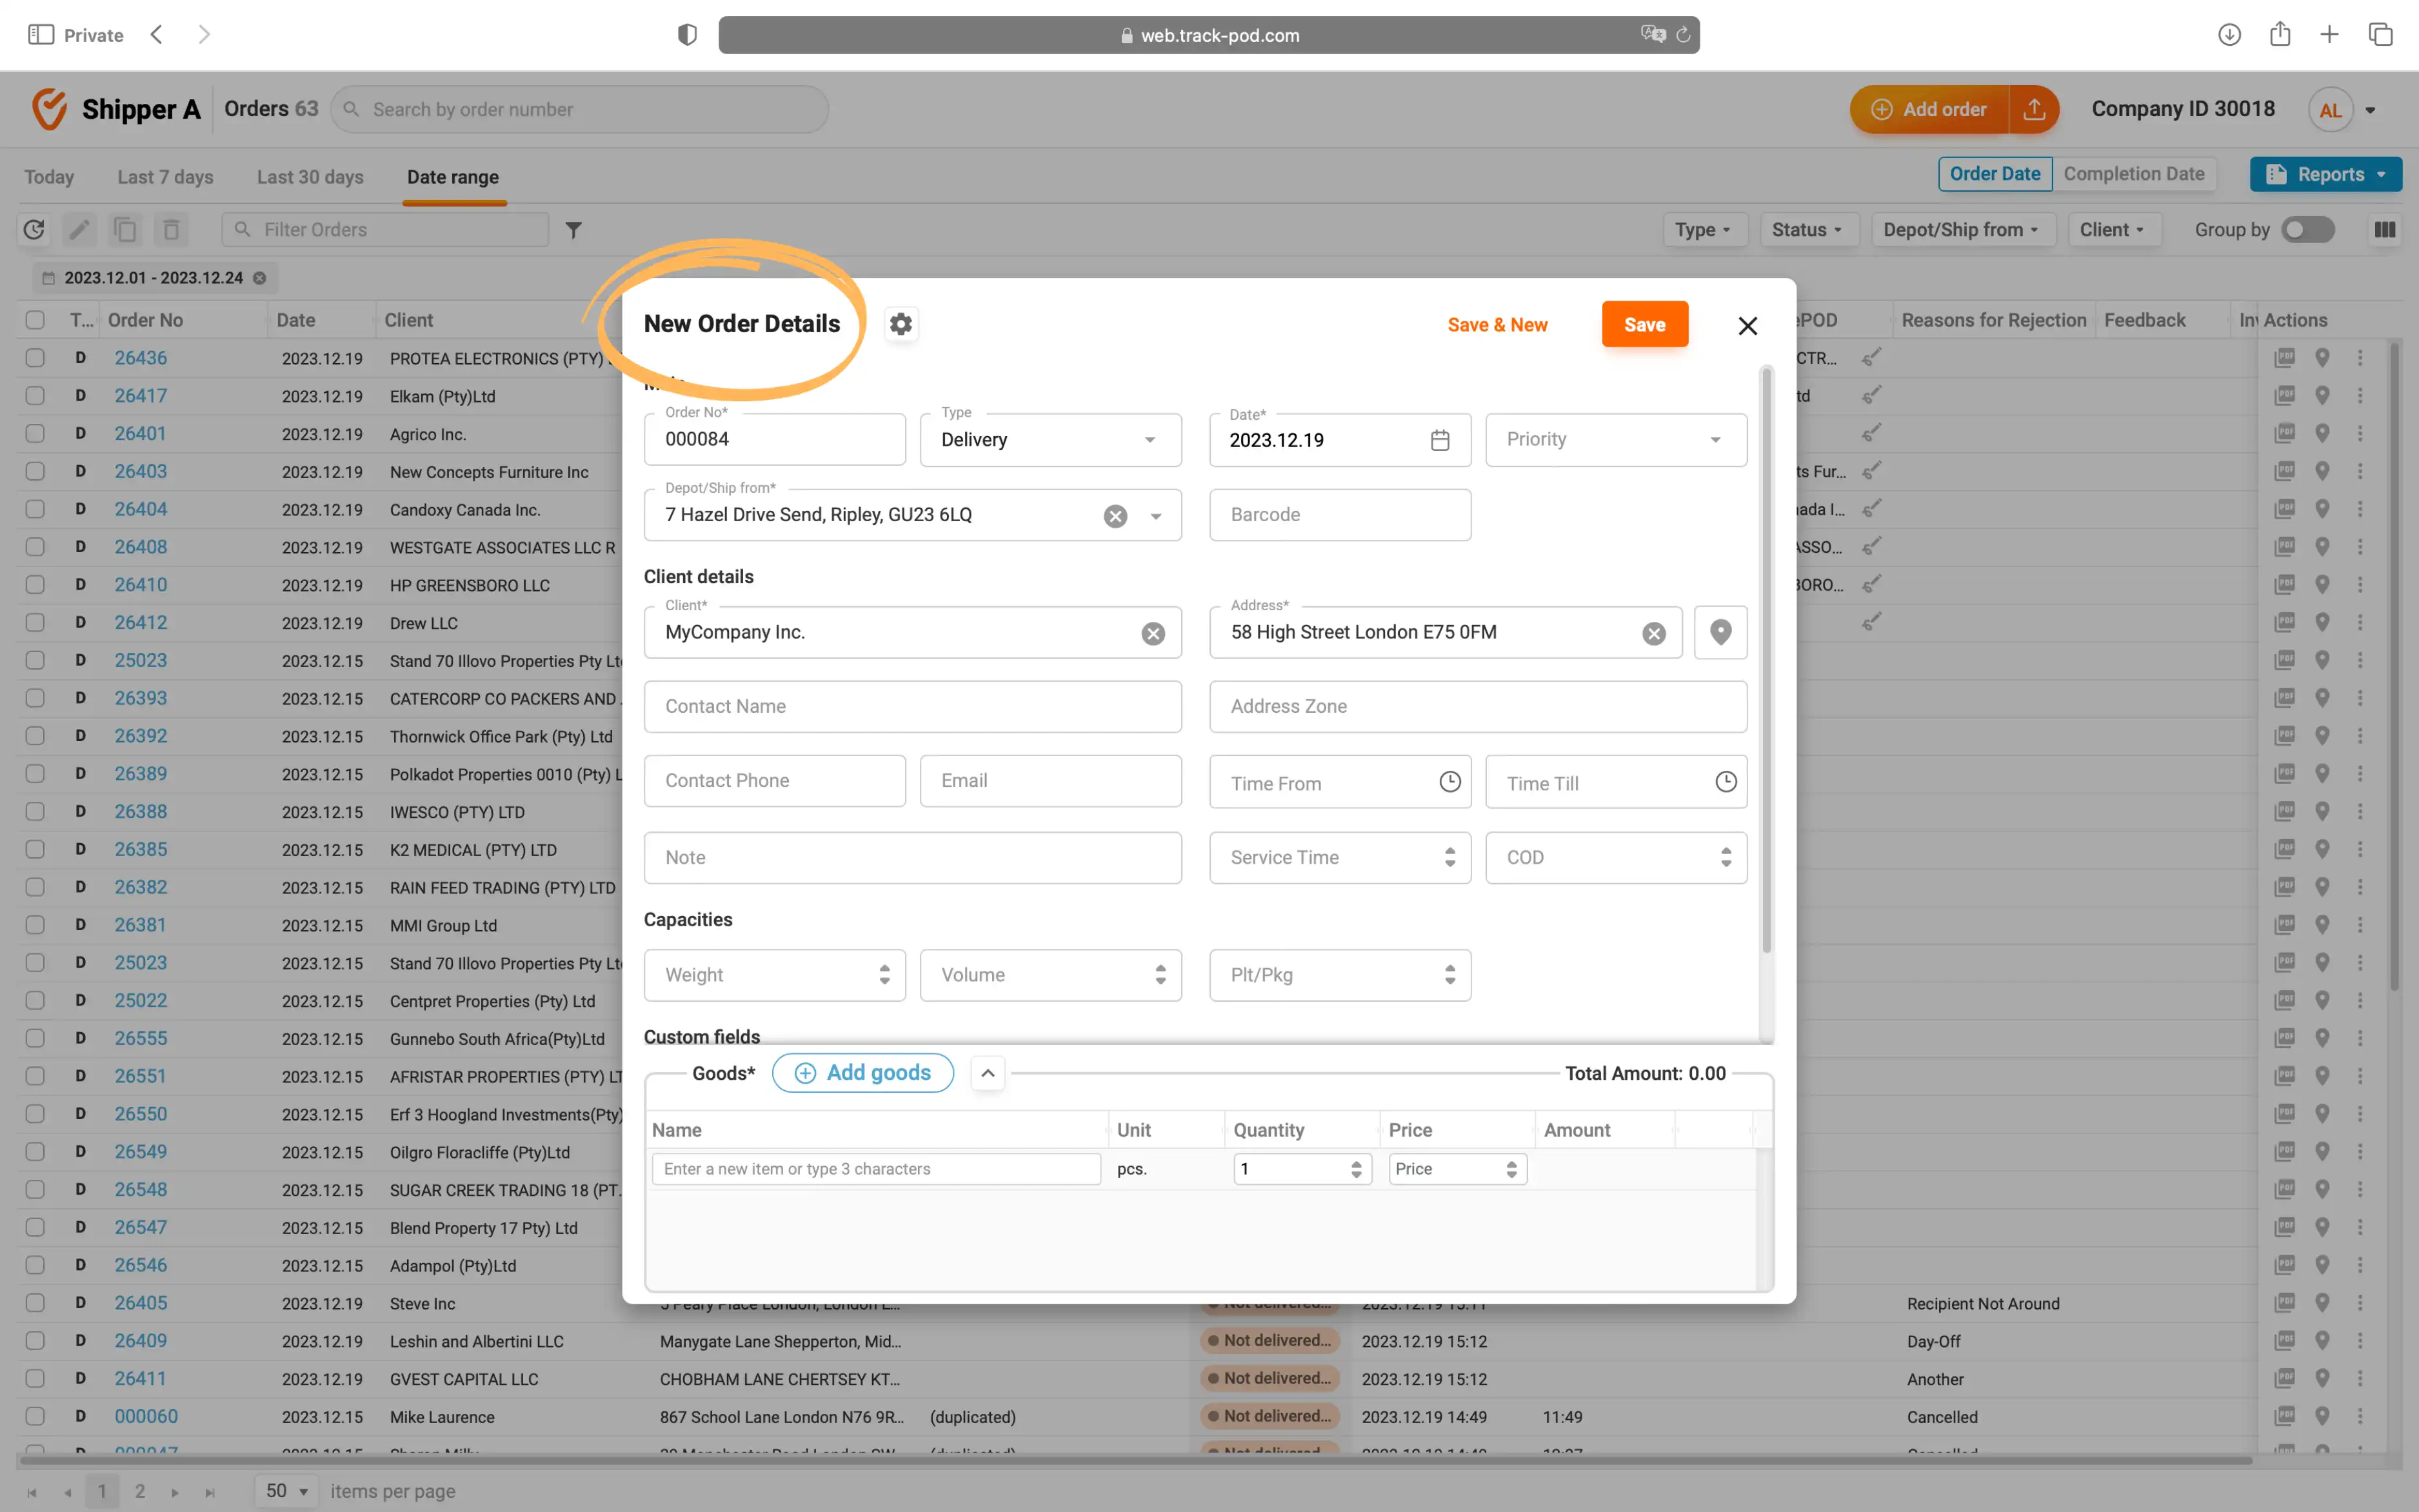This screenshot has height=1512, width=2419.
Task: Click the dialog vertical scrollbar
Action: [1767, 660]
